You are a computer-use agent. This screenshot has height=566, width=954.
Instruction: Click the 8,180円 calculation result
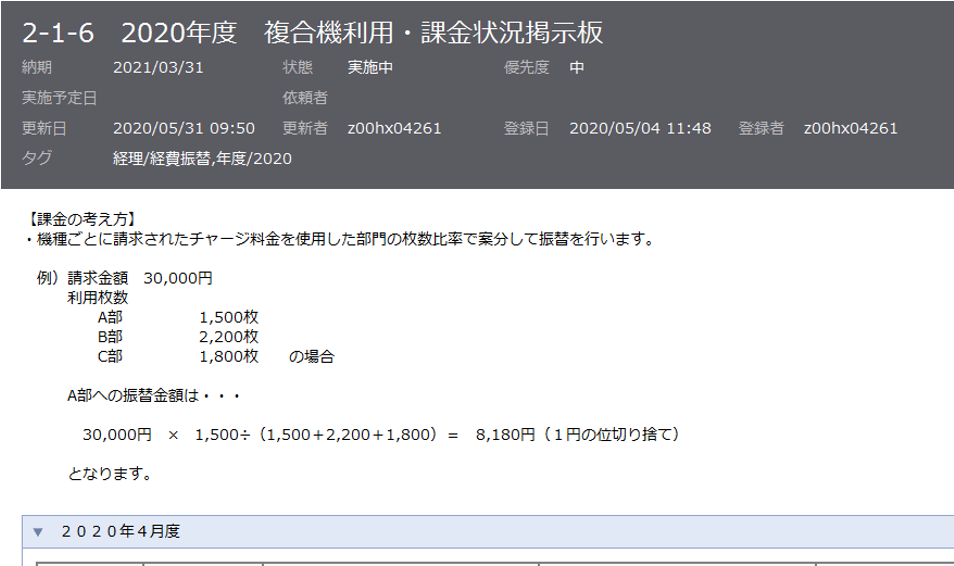click(x=505, y=435)
